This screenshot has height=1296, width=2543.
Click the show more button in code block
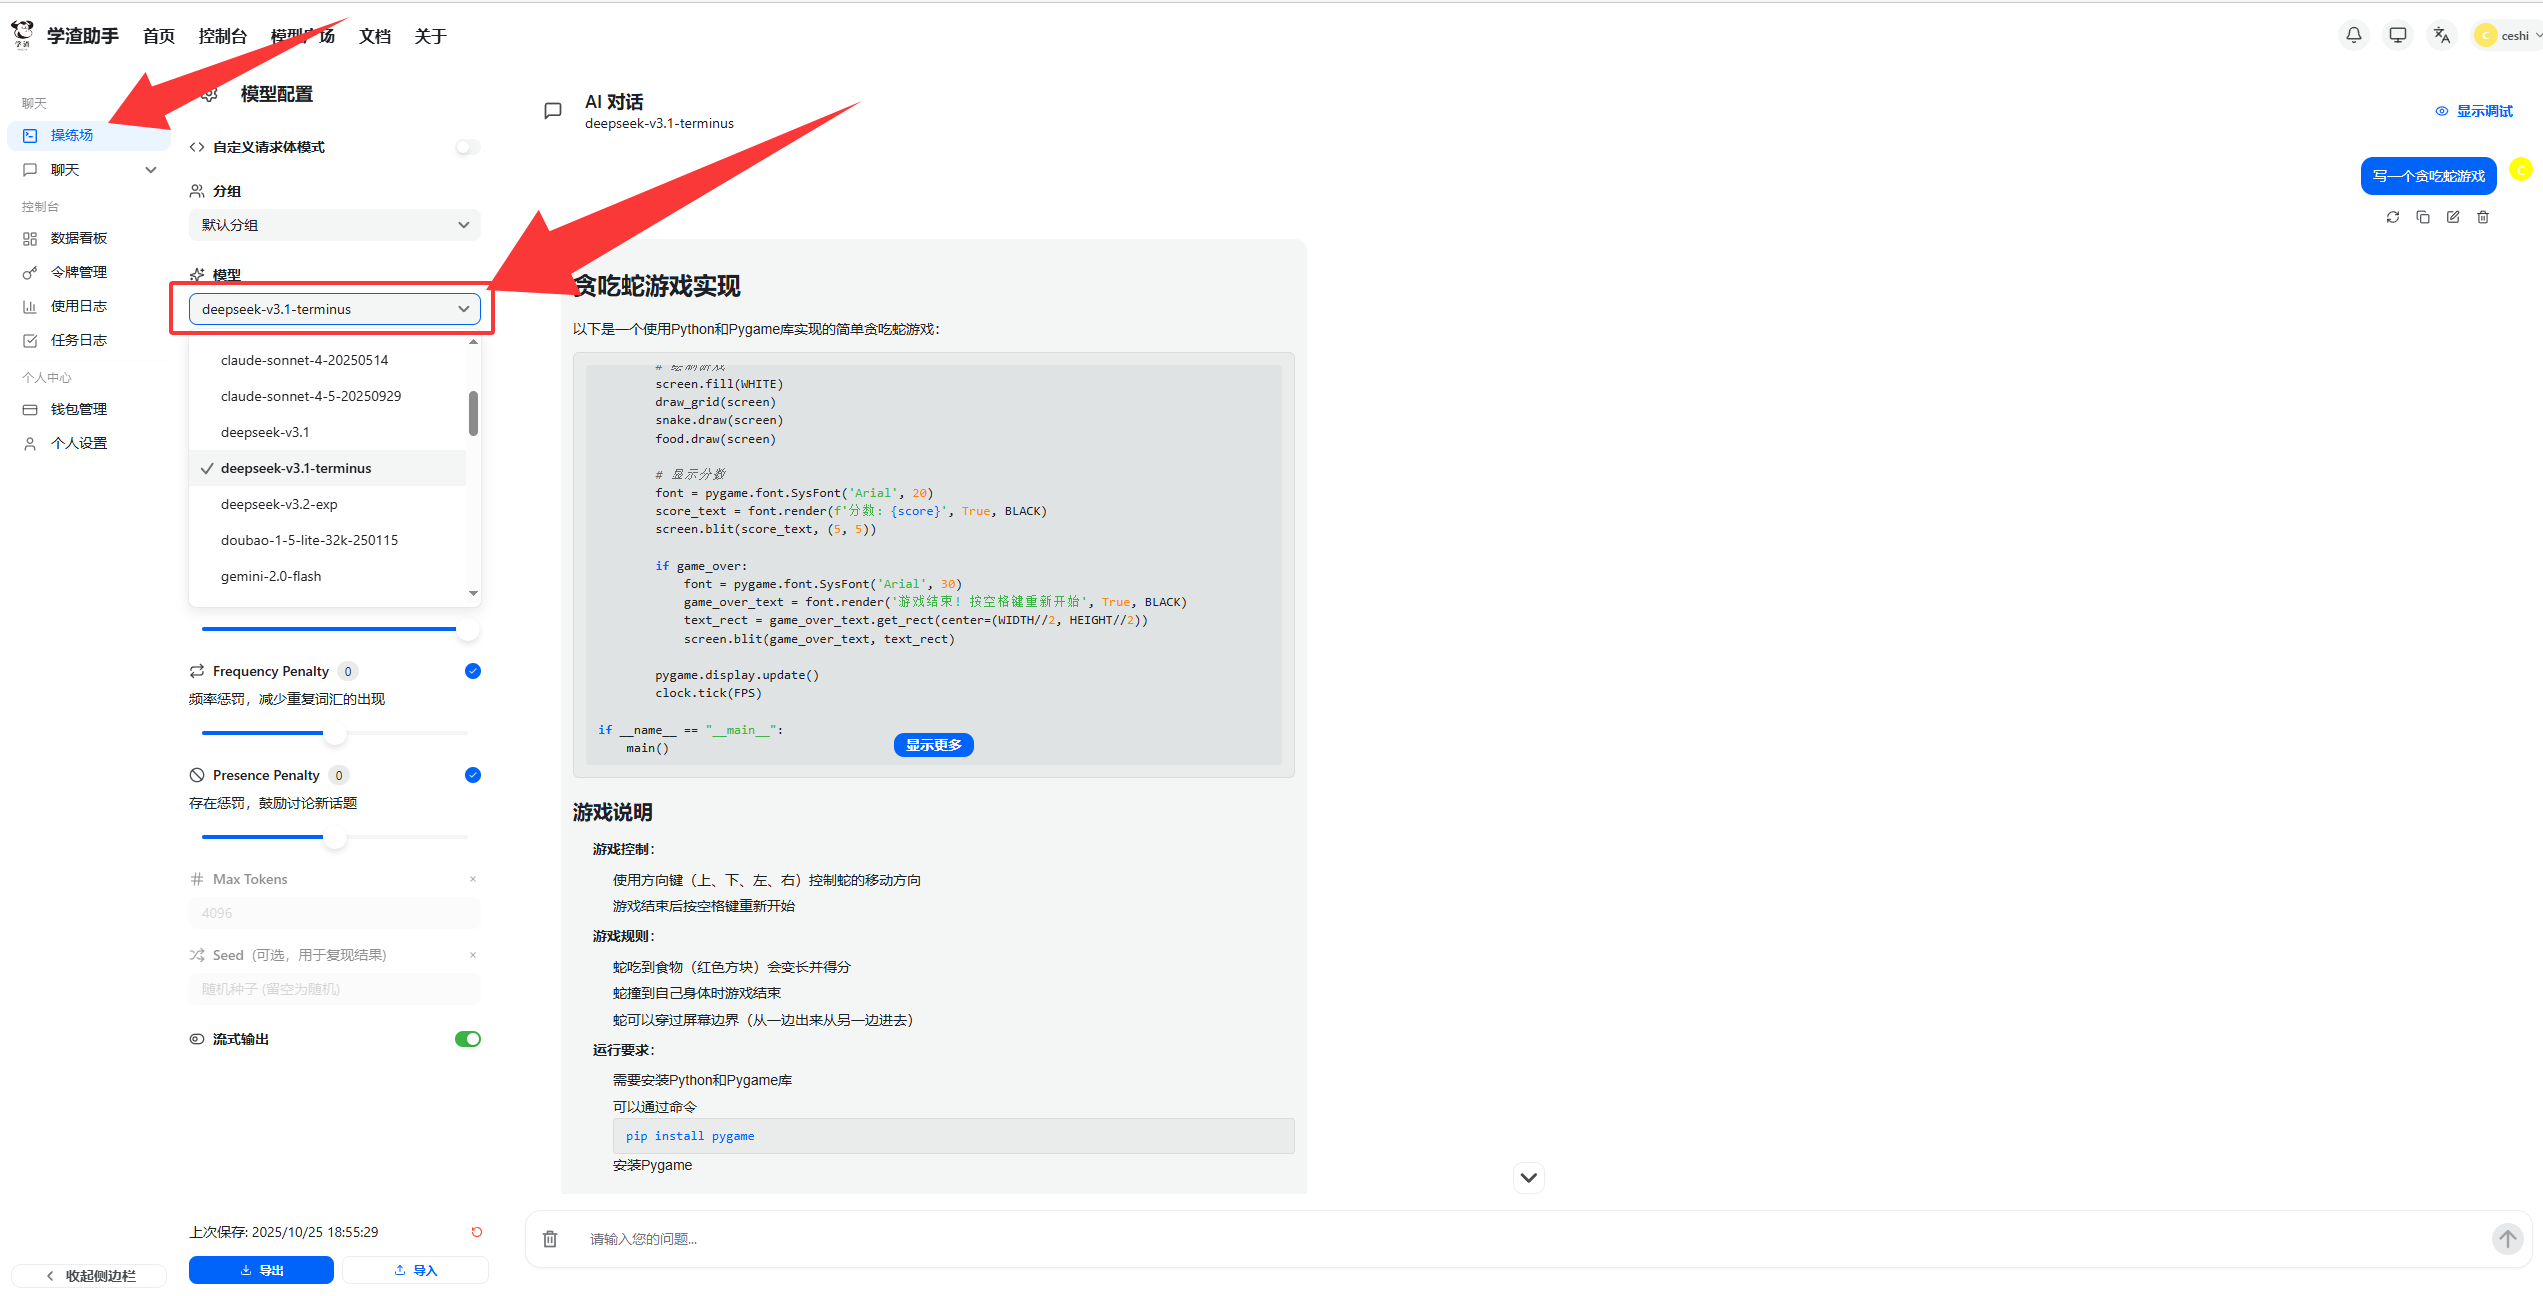pyautogui.click(x=933, y=745)
